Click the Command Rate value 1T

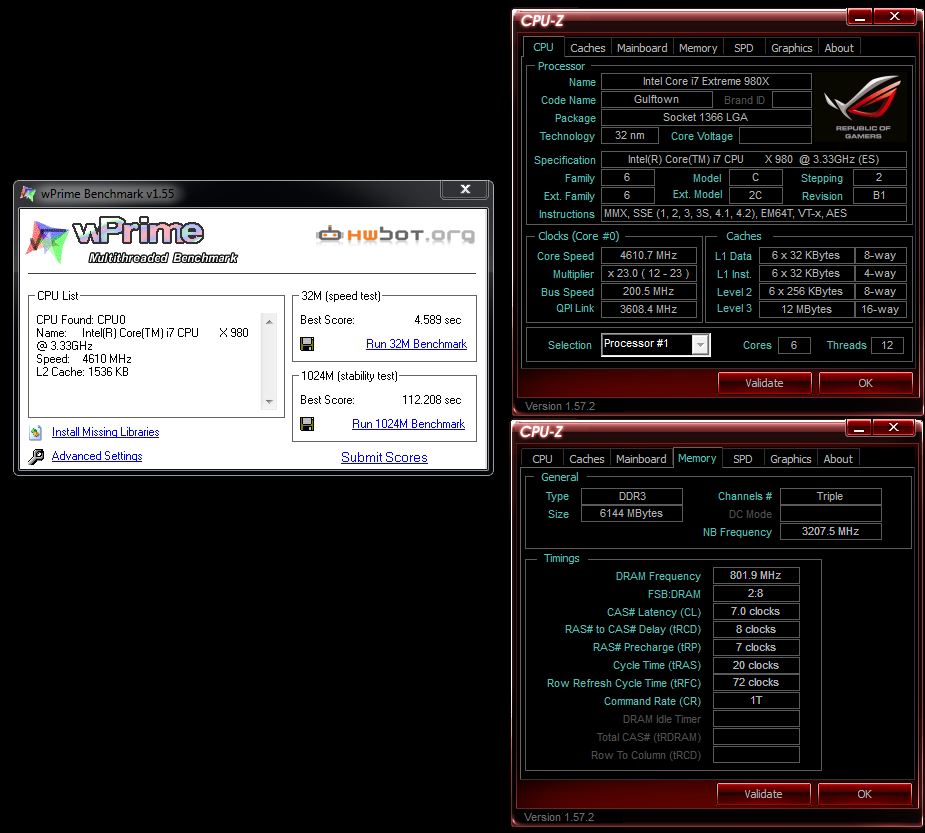click(x=756, y=701)
